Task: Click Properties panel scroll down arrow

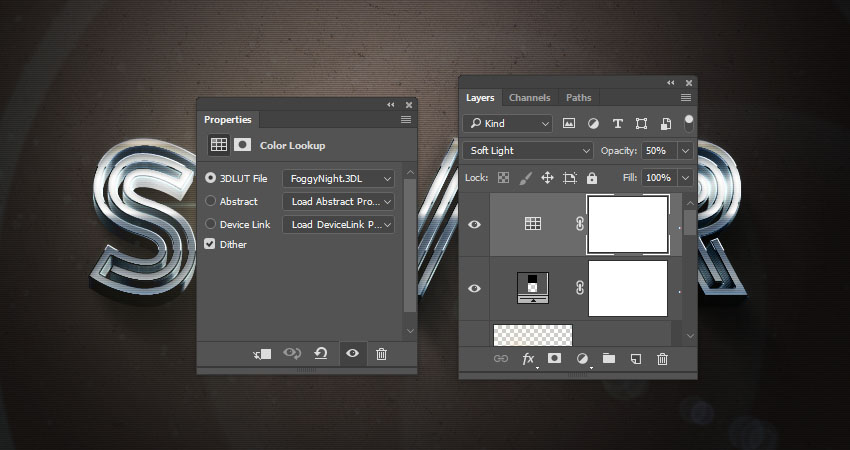Action: 410,331
